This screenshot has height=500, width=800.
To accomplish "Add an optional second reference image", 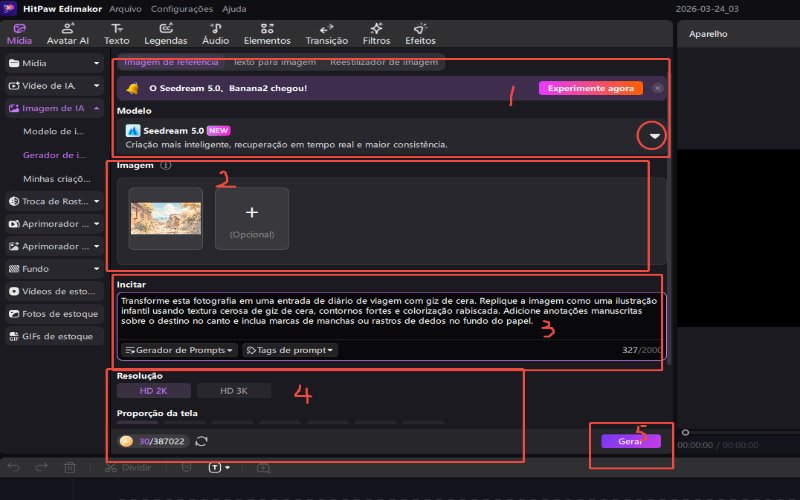I will pos(252,218).
